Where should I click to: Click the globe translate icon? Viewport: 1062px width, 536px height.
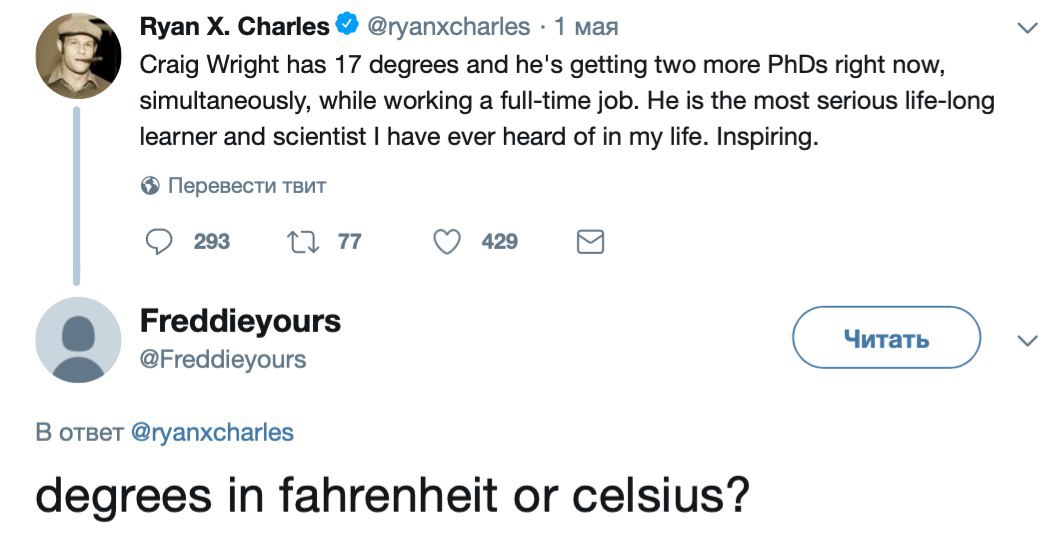[150, 186]
